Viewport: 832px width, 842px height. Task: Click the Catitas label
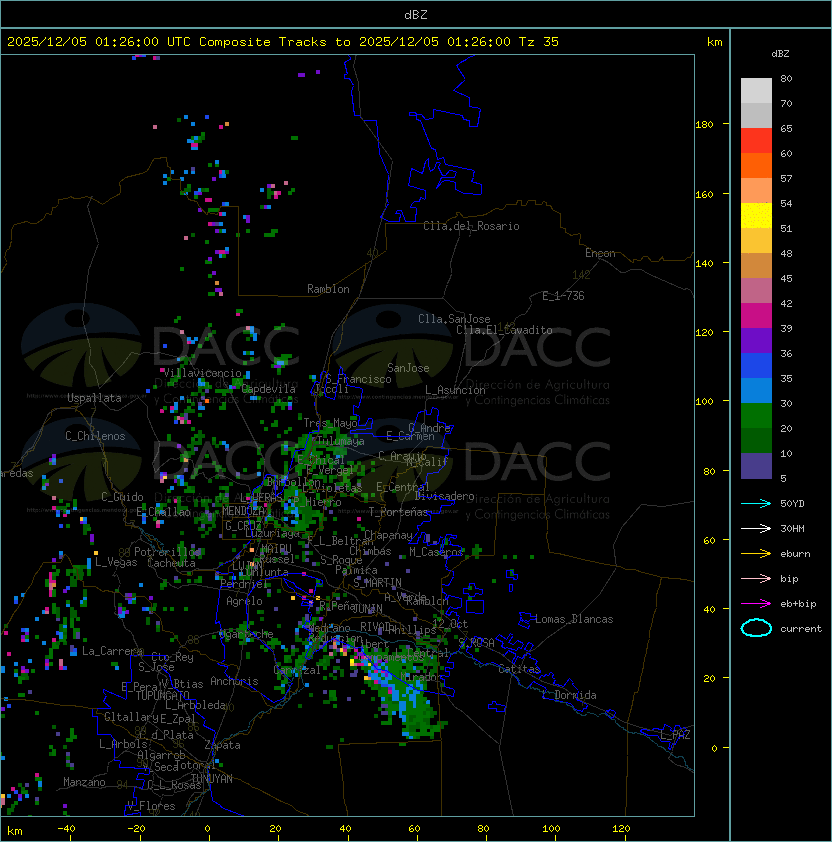coord(519,670)
